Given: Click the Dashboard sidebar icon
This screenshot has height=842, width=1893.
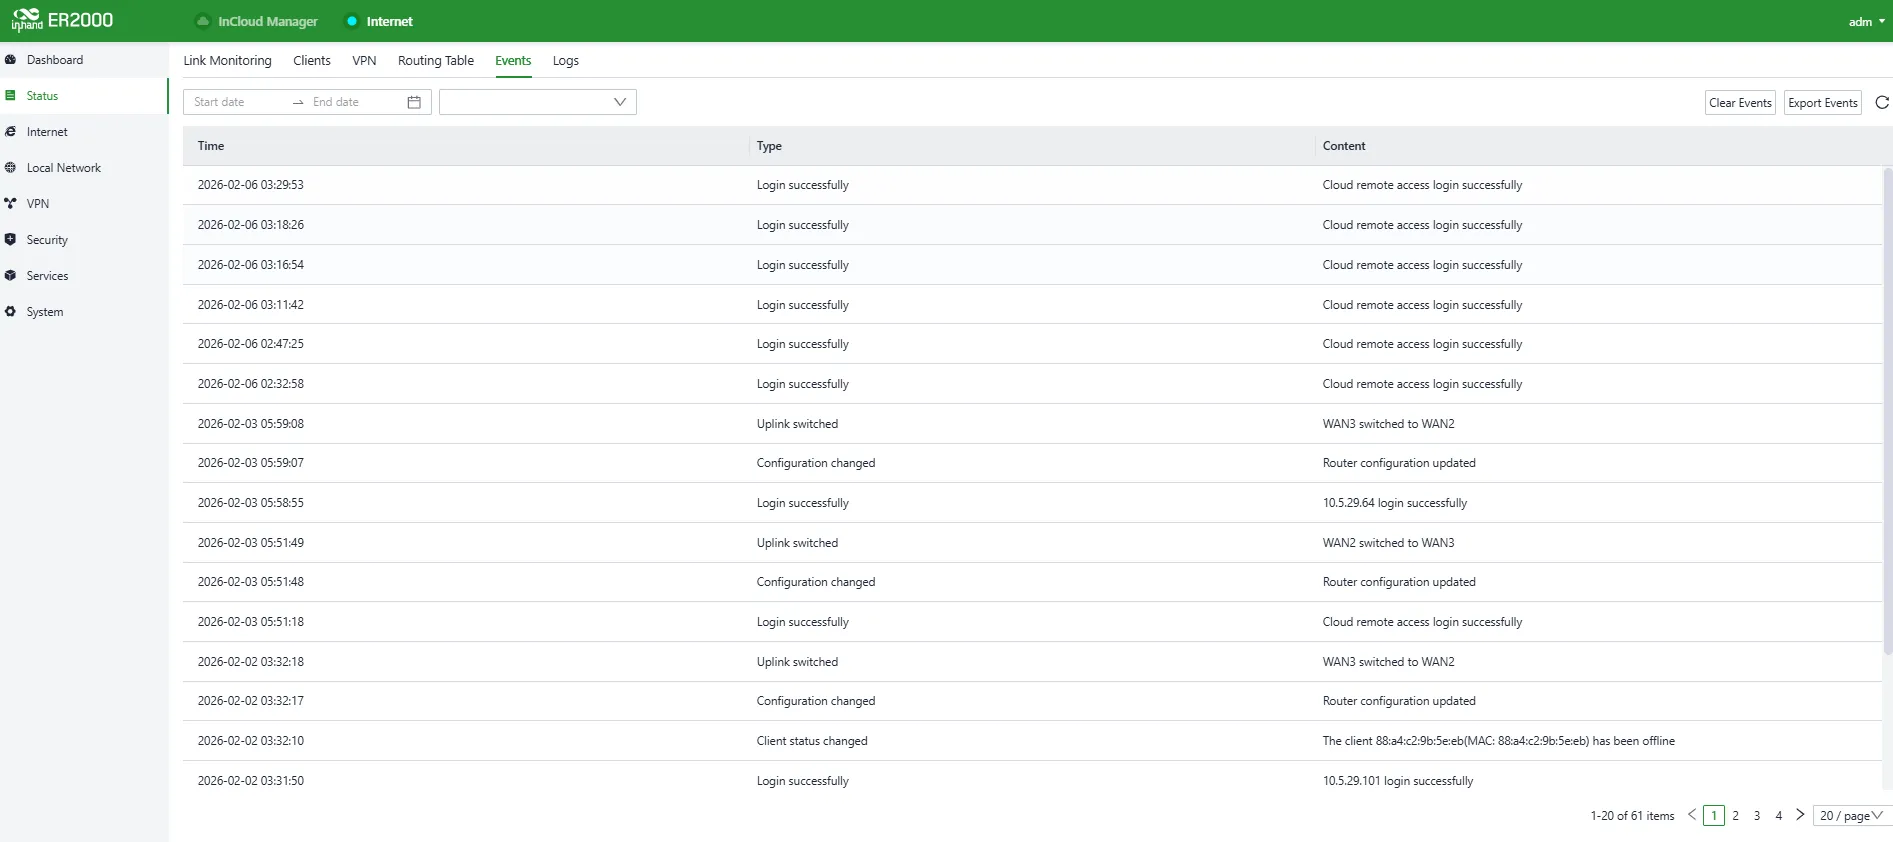Looking at the screenshot, I should [x=10, y=60].
